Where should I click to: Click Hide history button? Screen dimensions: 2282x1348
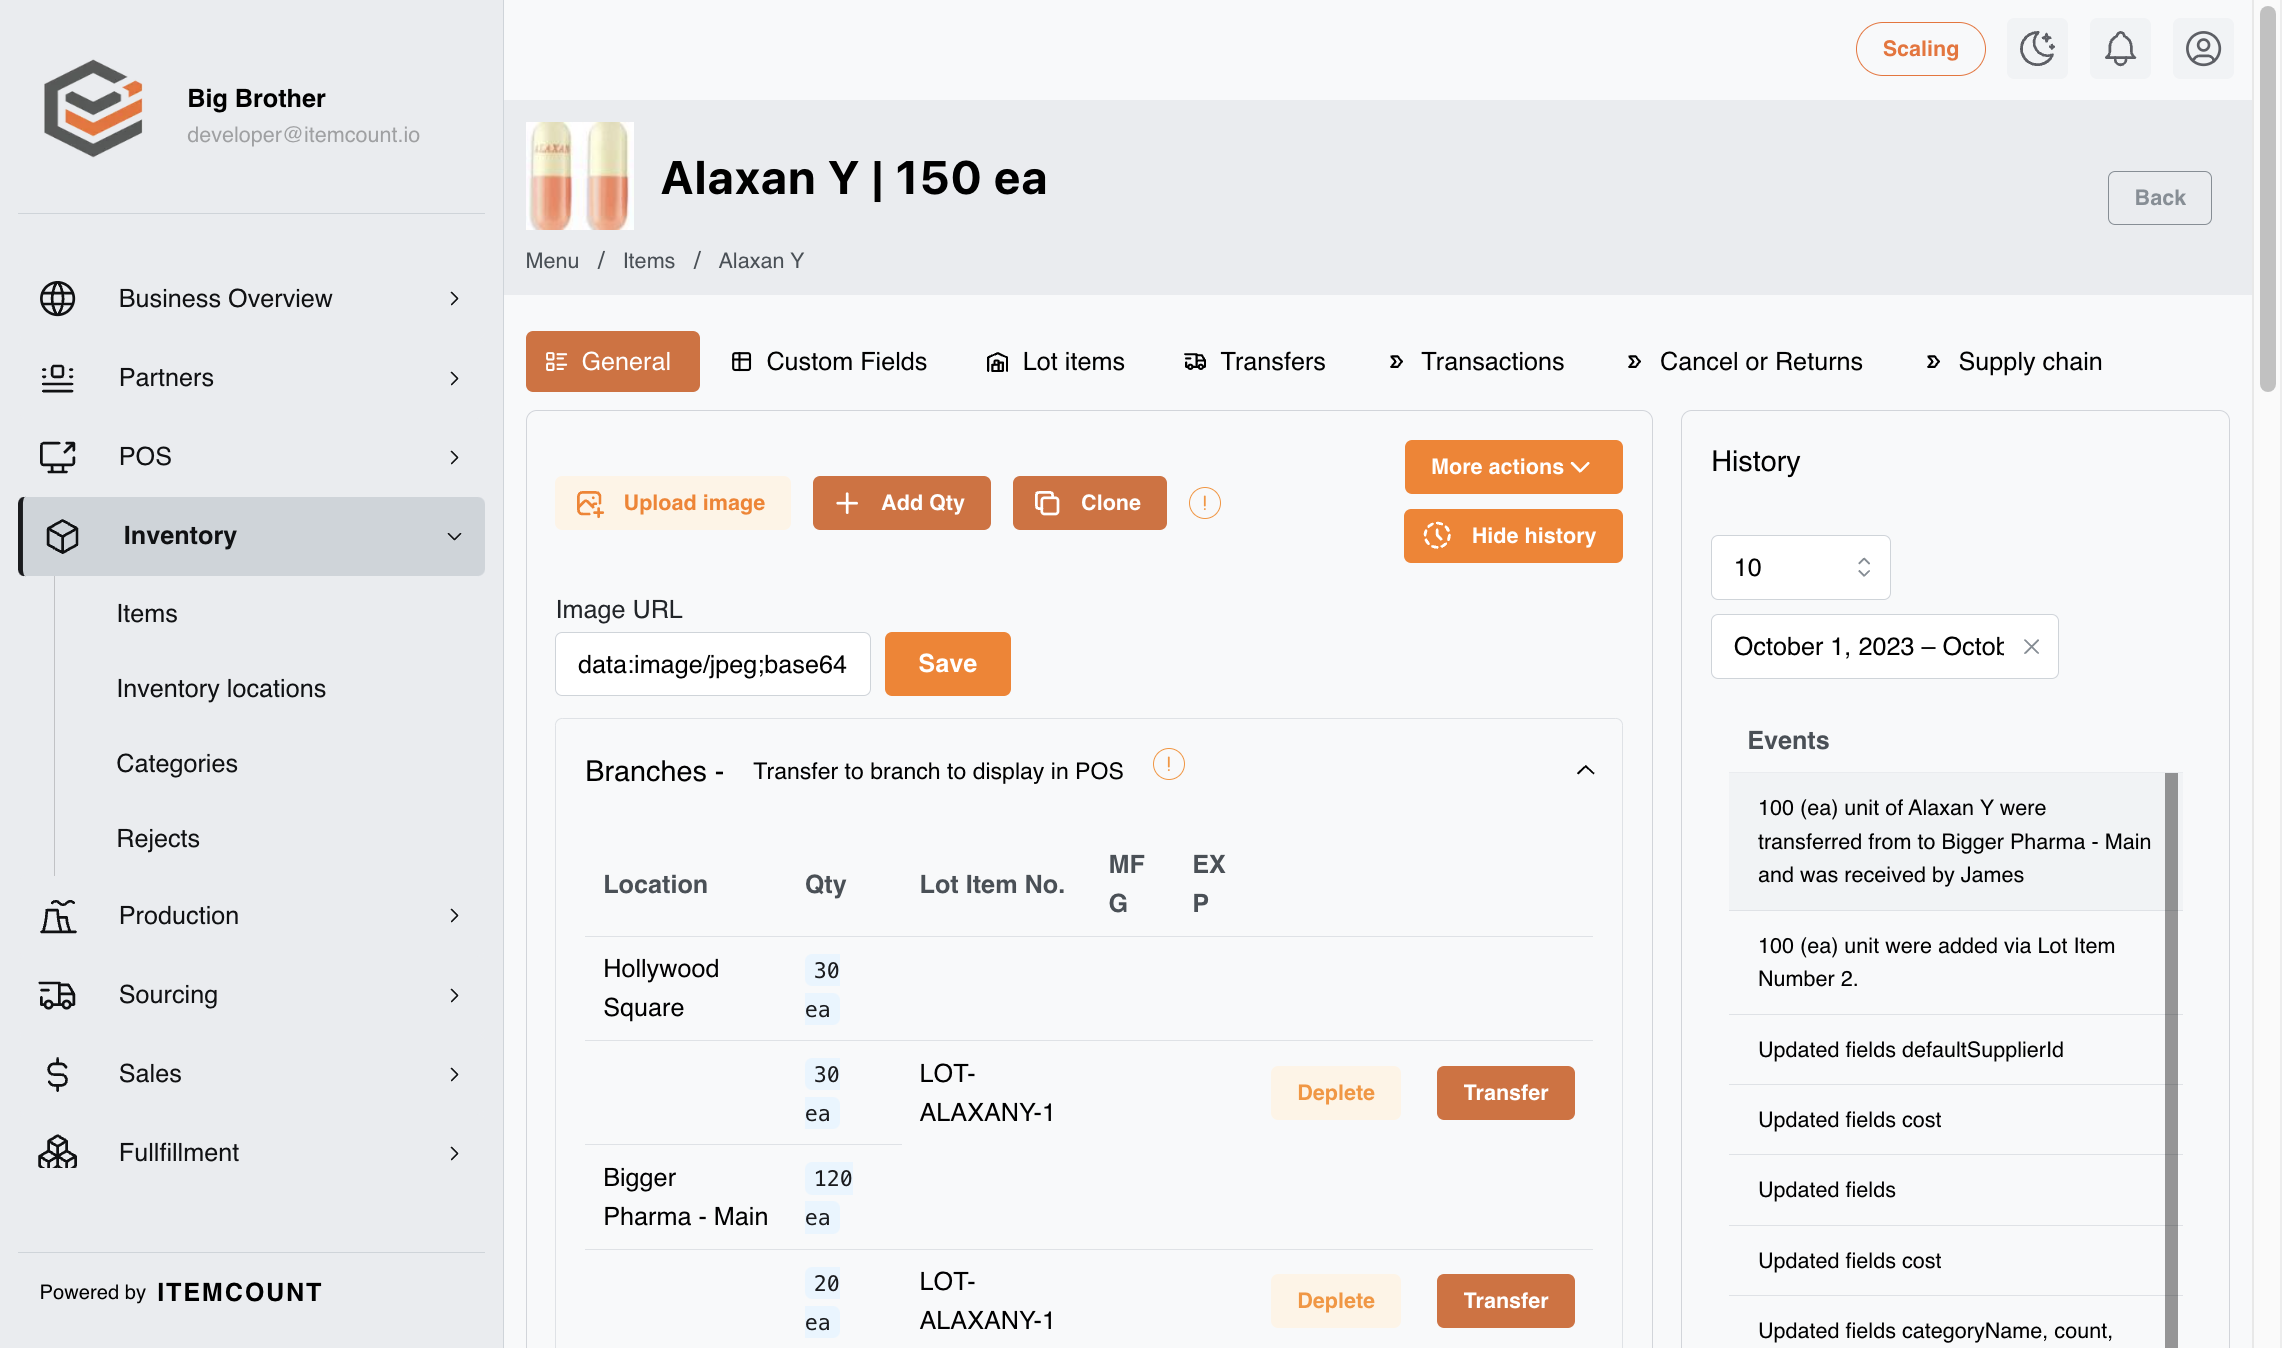pos(1513,536)
